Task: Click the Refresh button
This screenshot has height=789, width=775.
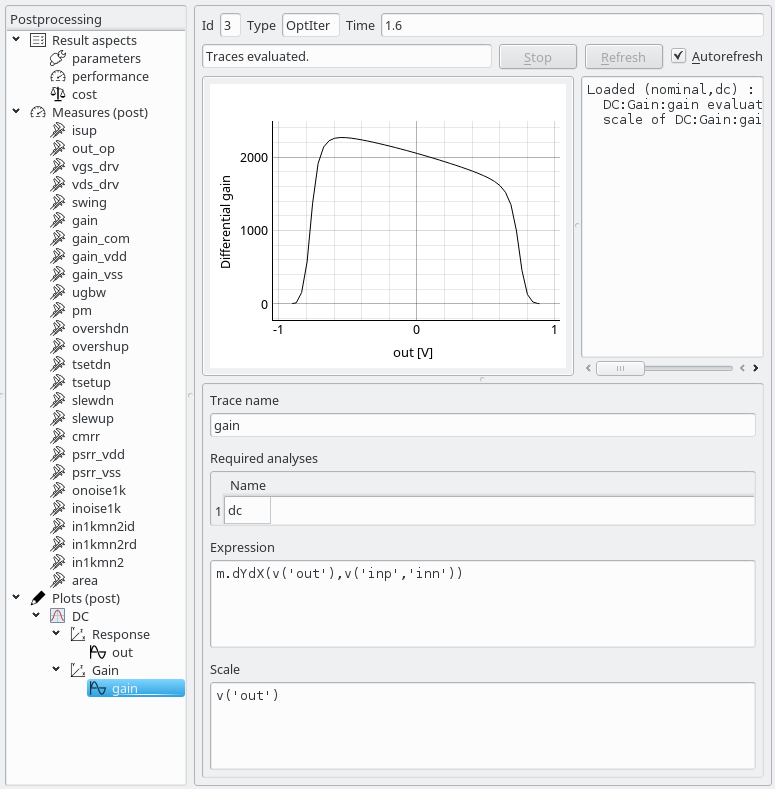Action: pyautogui.click(x=623, y=57)
